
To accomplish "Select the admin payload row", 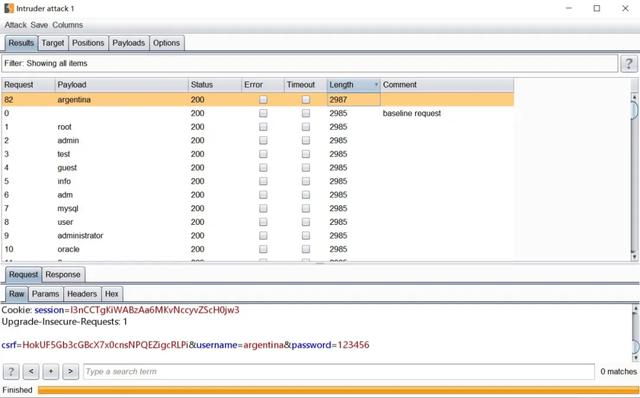I will point(258,140).
